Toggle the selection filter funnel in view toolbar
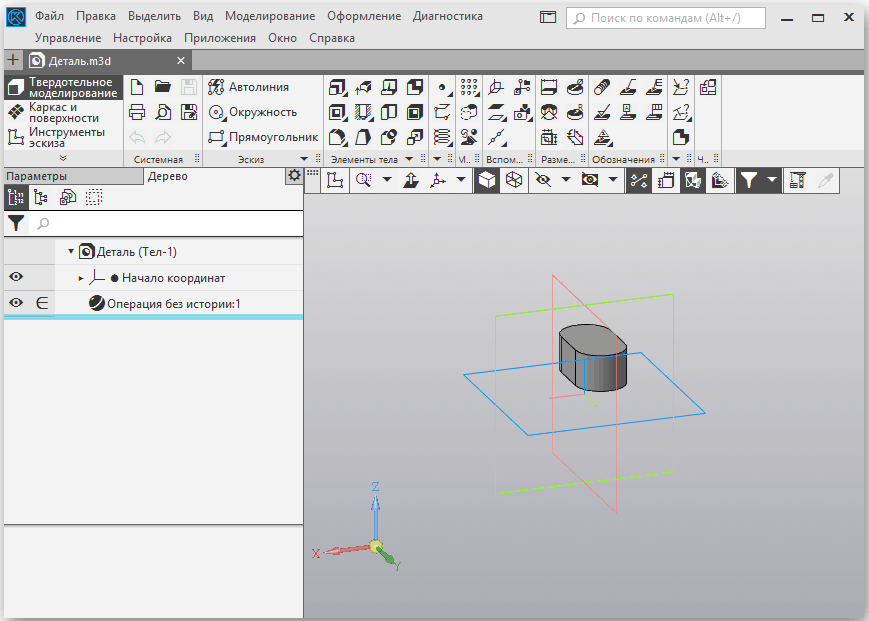The image size is (869, 621). pyautogui.click(x=749, y=181)
